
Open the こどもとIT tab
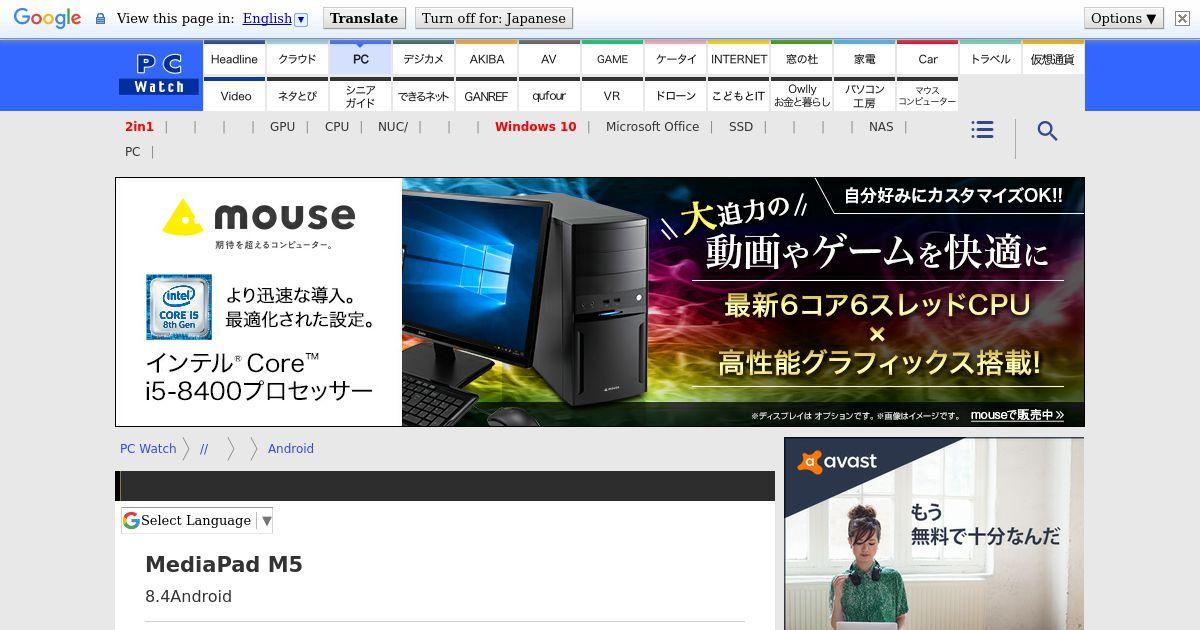pos(738,96)
